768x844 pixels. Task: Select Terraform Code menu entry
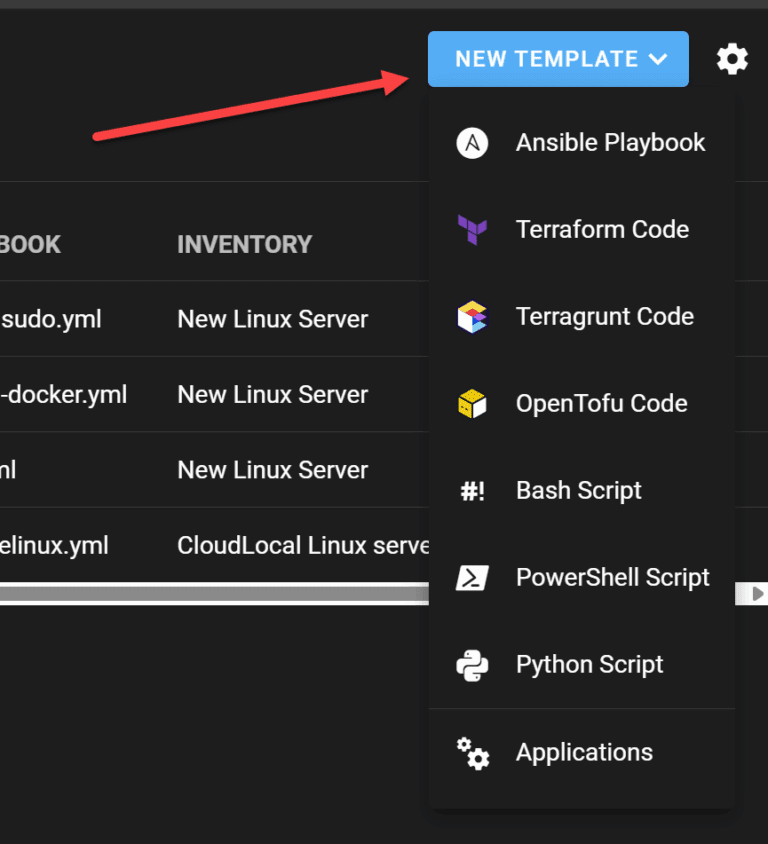(x=602, y=230)
